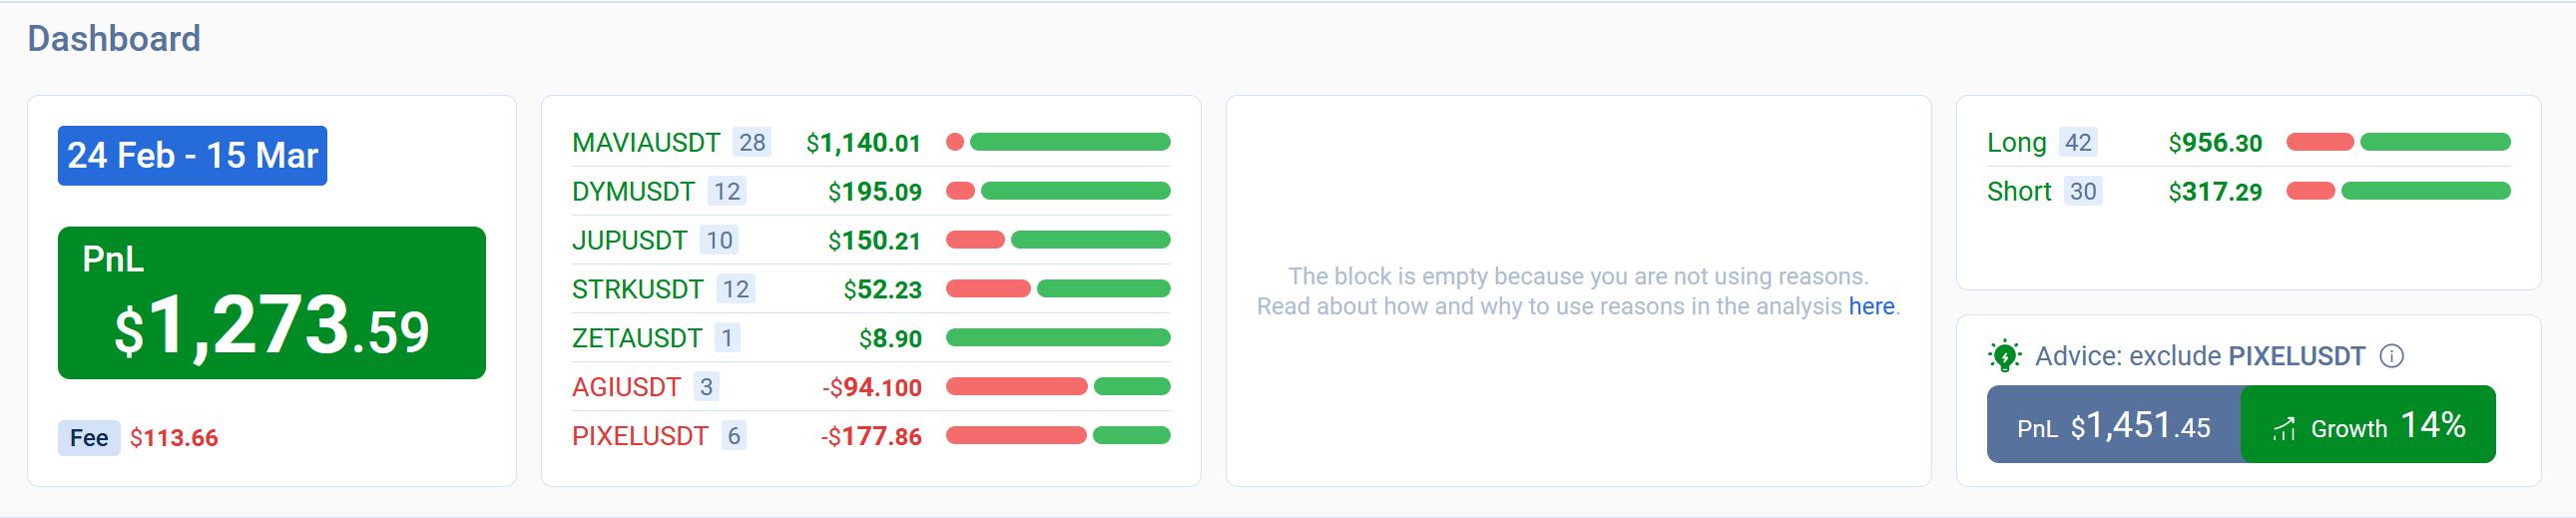Click the Growth chart icon
2576x518 pixels.
pos(2284,429)
